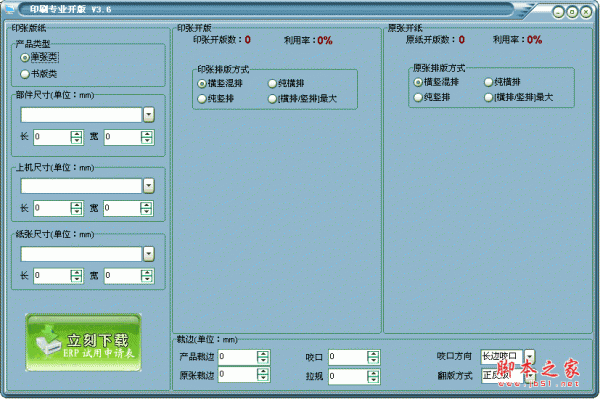600x399 pixels.
Task: Open the 咬口方向 dropdown
Action: 530,357
